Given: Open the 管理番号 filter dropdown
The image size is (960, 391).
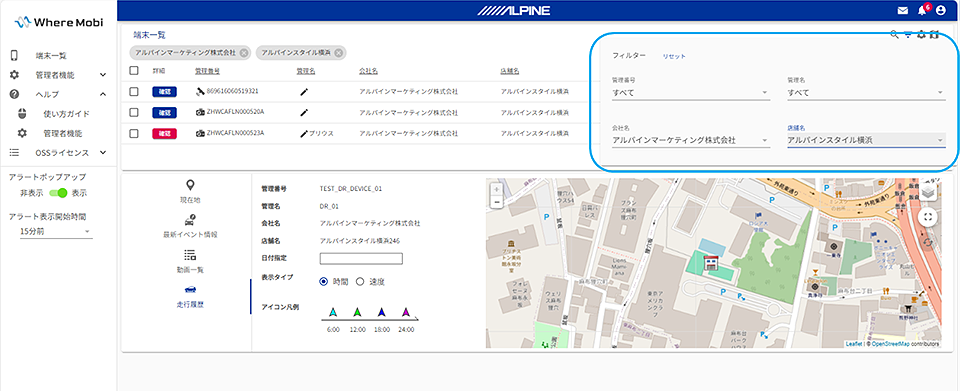Looking at the screenshot, I should (691, 93).
